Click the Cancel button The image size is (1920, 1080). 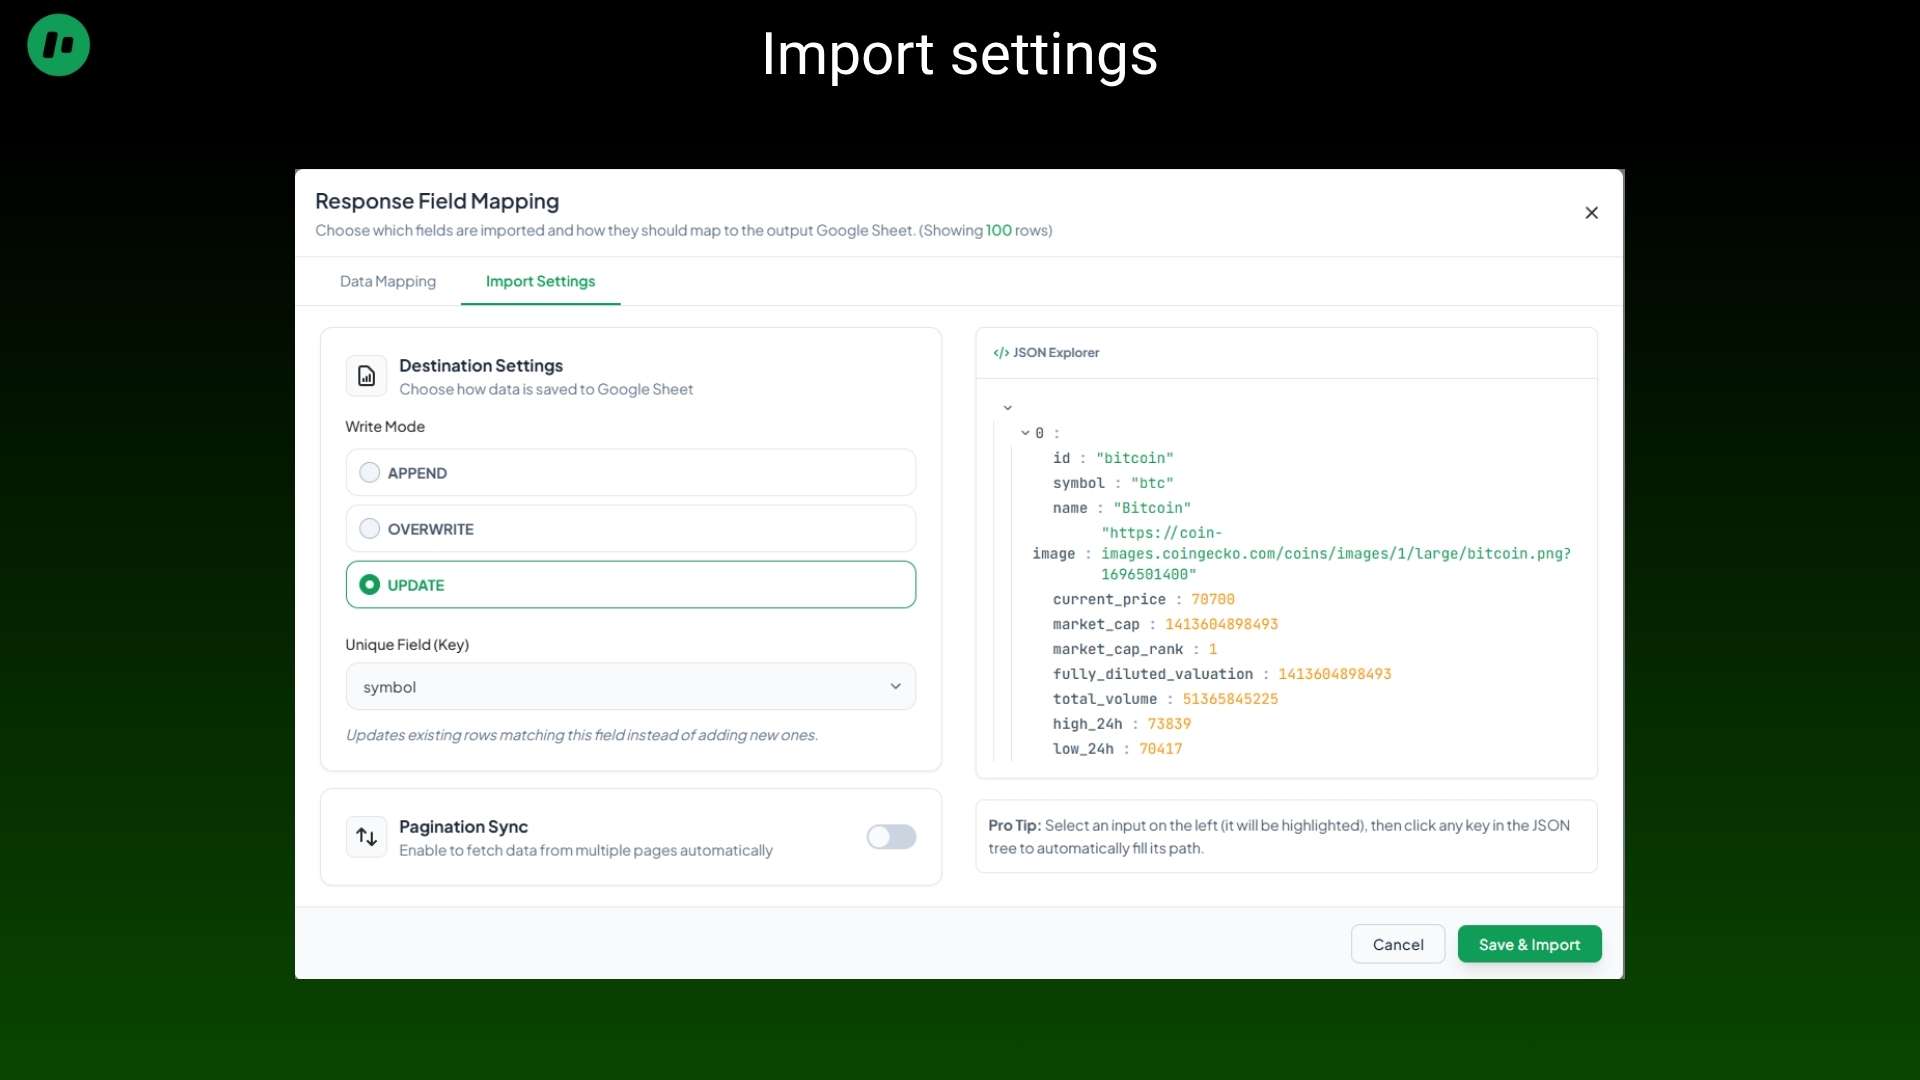(x=1396, y=944)
